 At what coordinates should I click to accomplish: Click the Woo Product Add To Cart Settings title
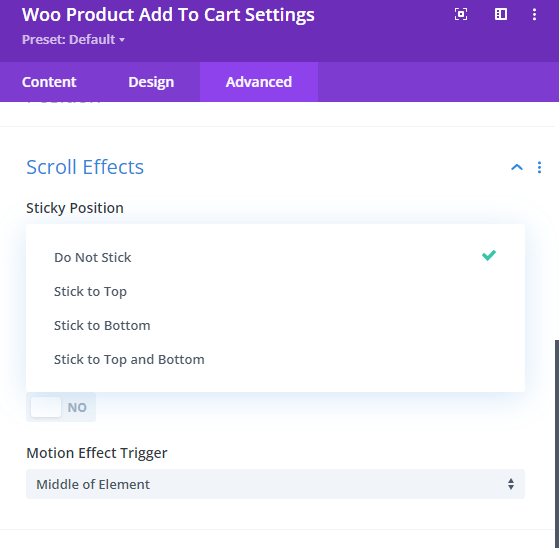pyautogui.click(x=168, y=15)
